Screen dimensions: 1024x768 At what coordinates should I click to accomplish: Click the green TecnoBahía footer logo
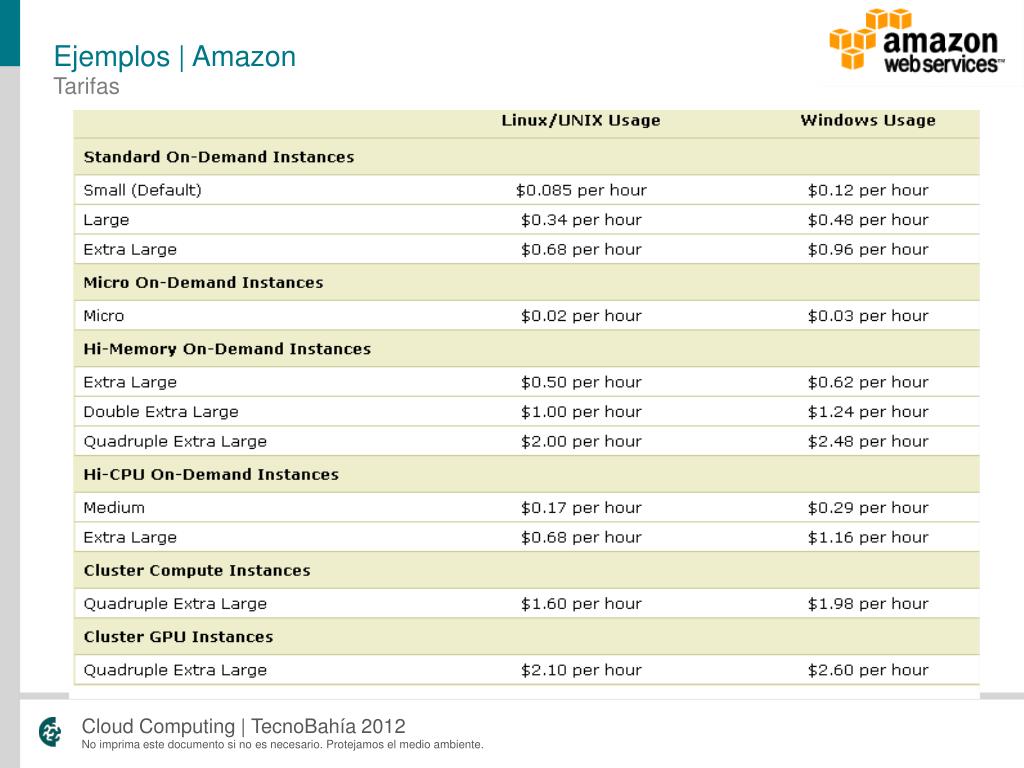tap(50, 731)
